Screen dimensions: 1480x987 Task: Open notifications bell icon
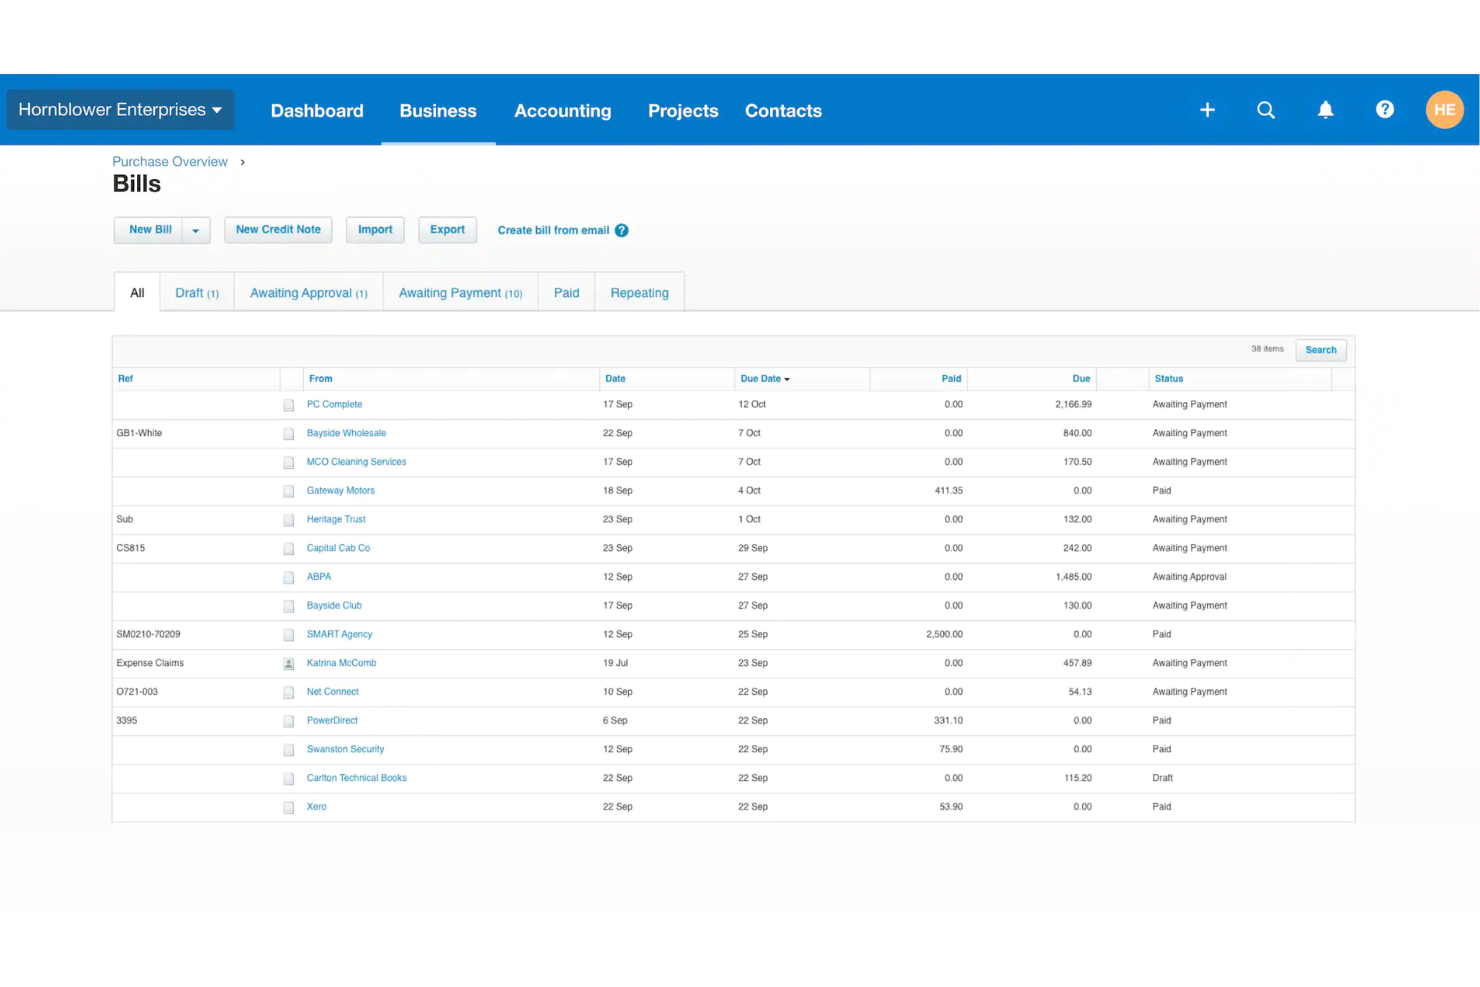1325,110
